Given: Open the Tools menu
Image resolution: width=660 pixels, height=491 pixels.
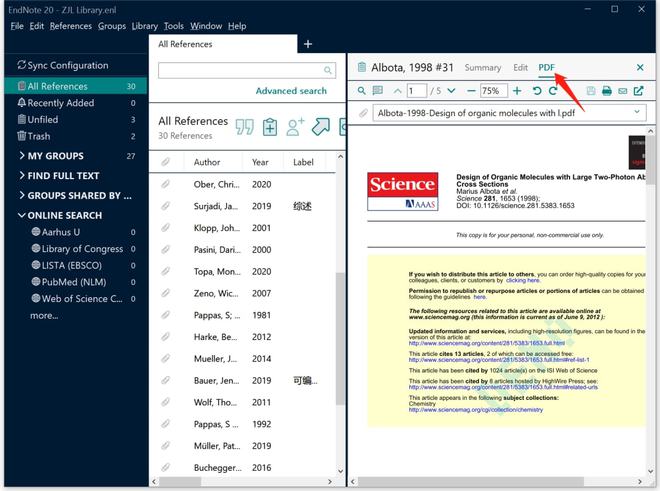Looking at the screenshot, I should (173, 26).
